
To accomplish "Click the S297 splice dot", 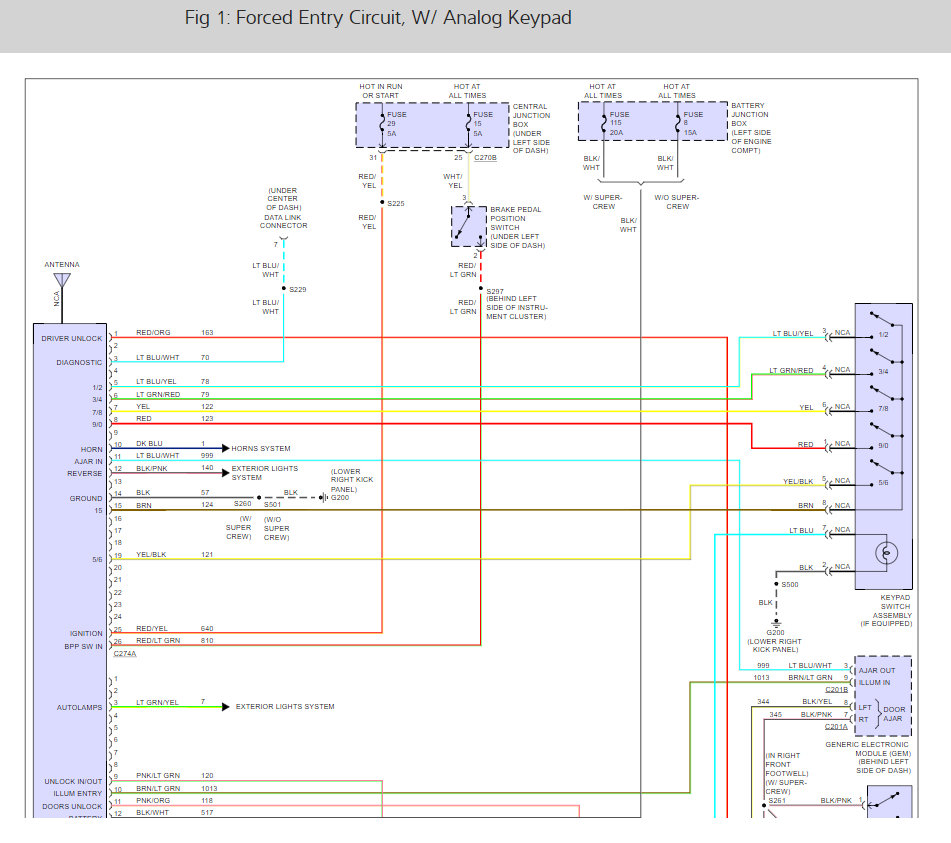I will [x=480, y=289].
